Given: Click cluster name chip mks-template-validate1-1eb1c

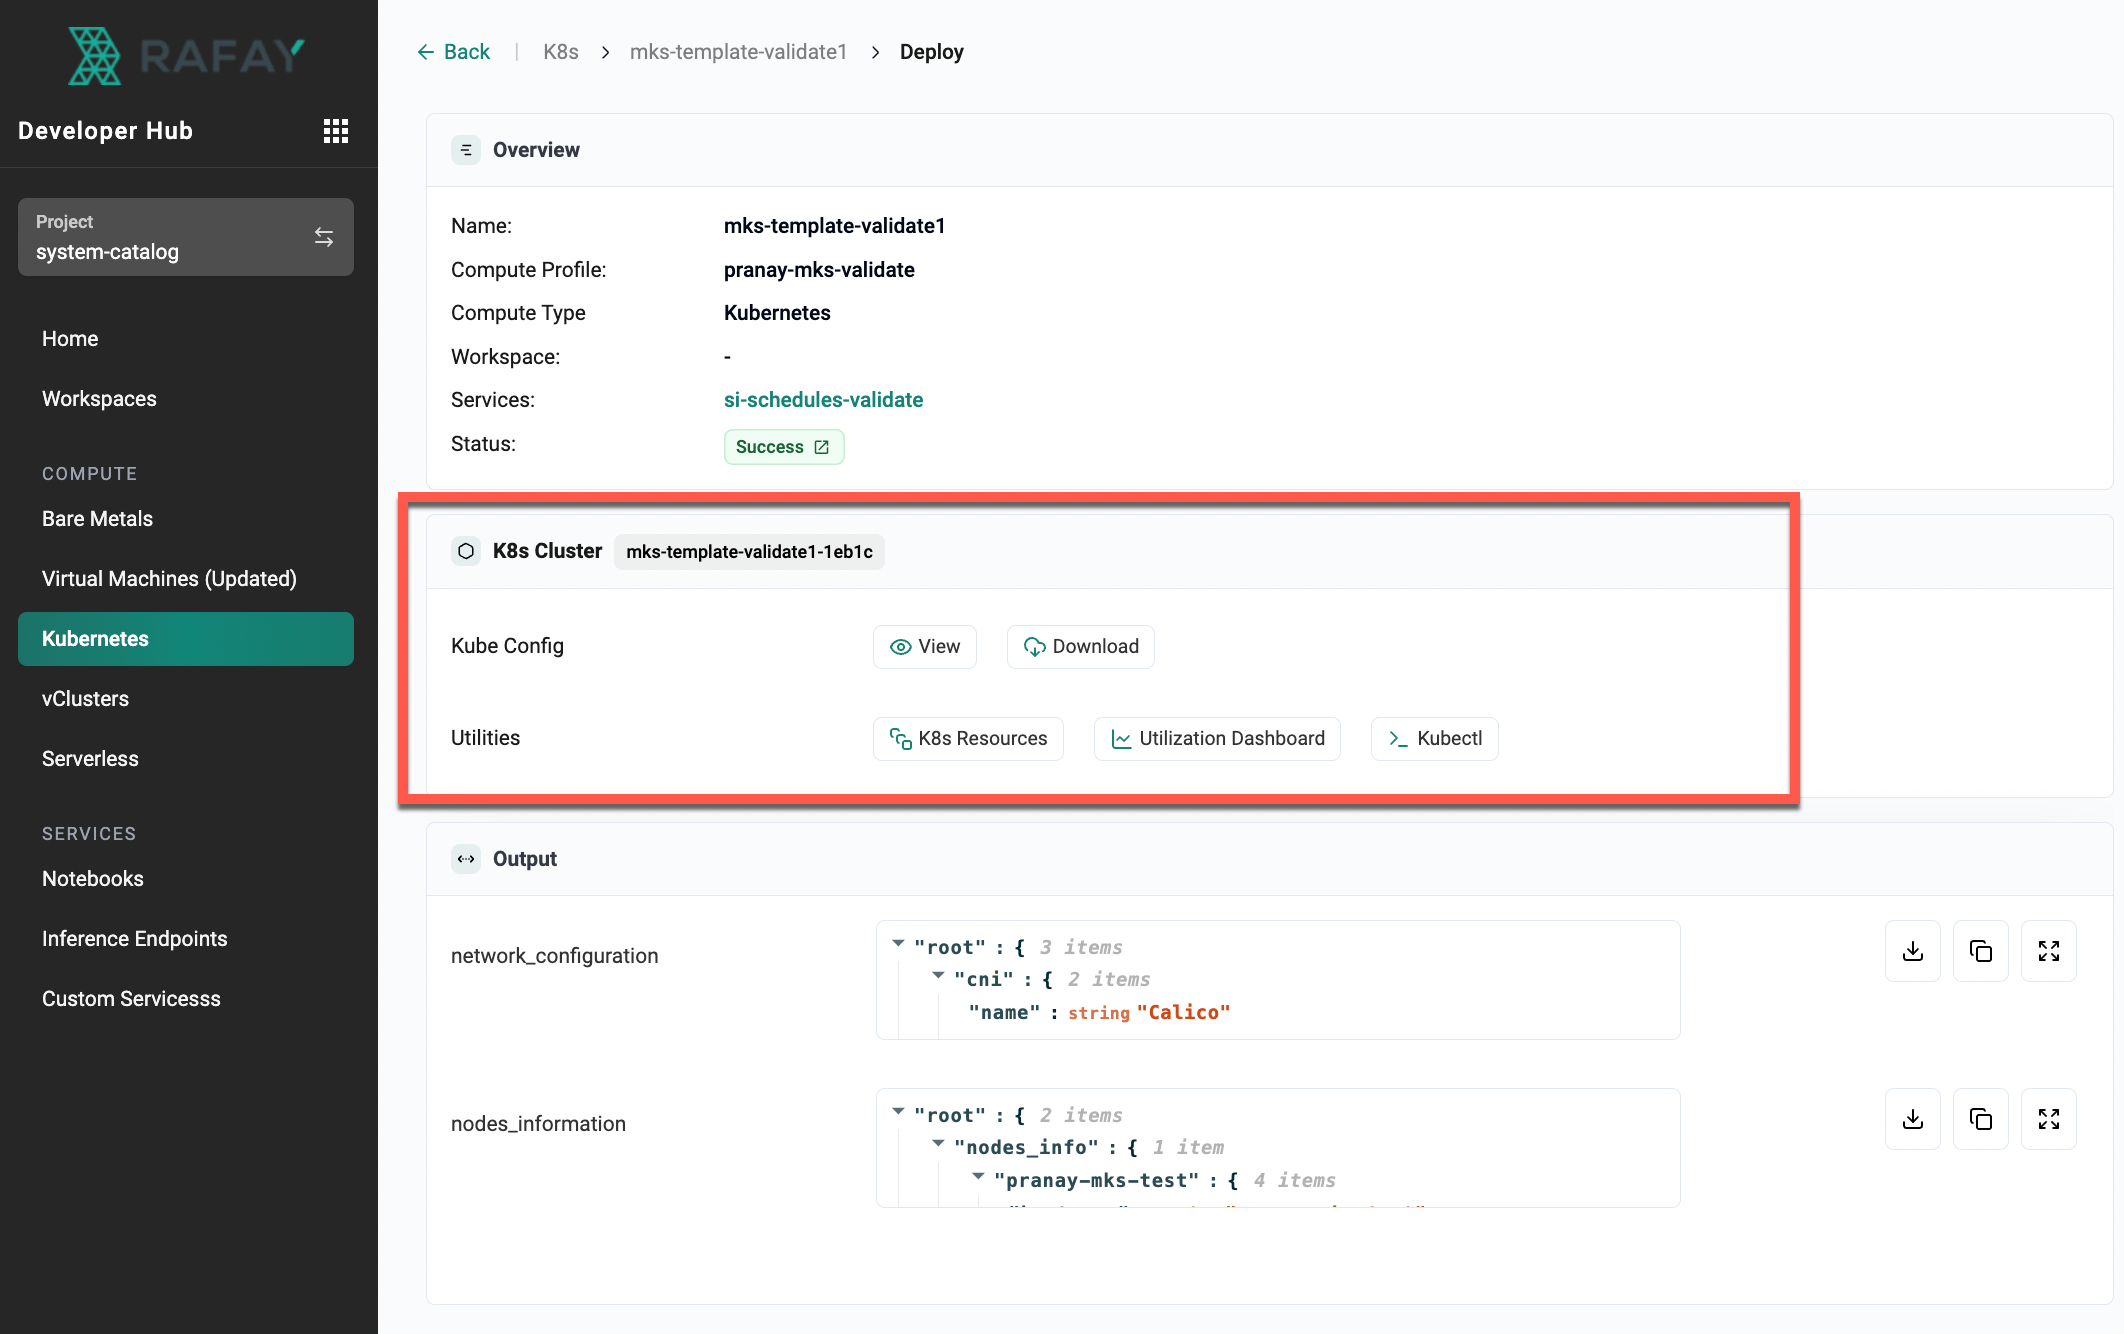Looking at the screenshot, I should [x=749, y=552].
